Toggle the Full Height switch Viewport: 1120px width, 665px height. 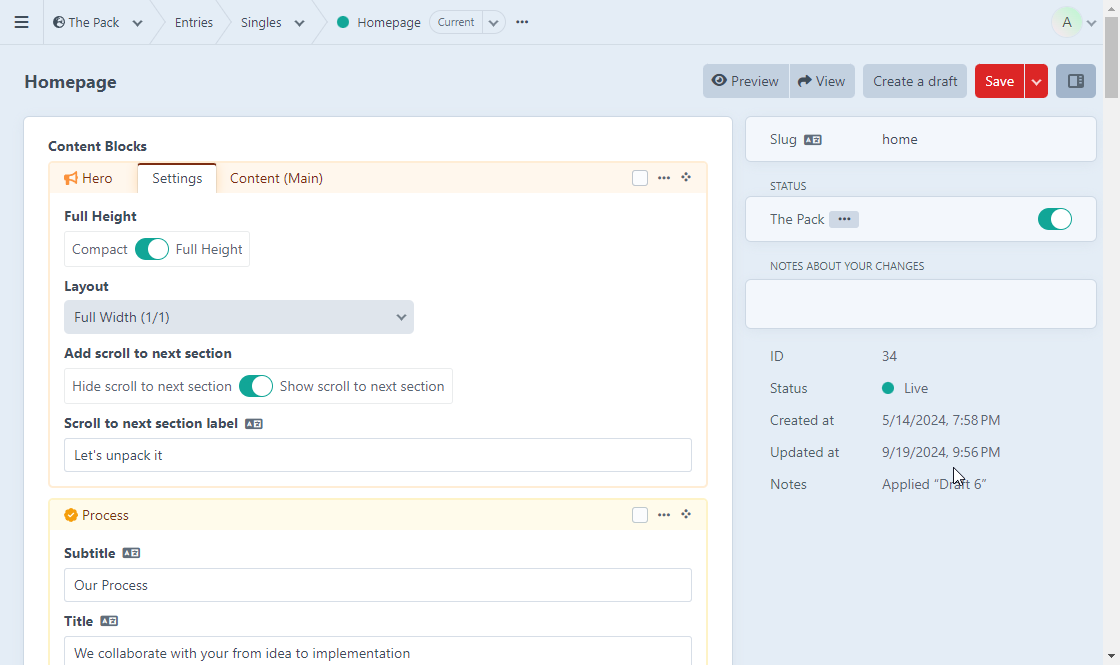click(x=152, y=249)
